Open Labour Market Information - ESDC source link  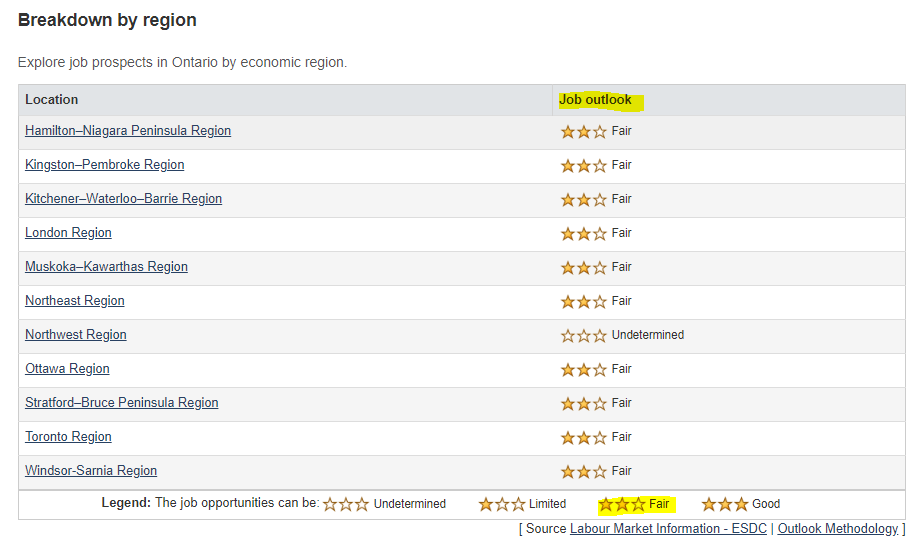pos(670,529)
